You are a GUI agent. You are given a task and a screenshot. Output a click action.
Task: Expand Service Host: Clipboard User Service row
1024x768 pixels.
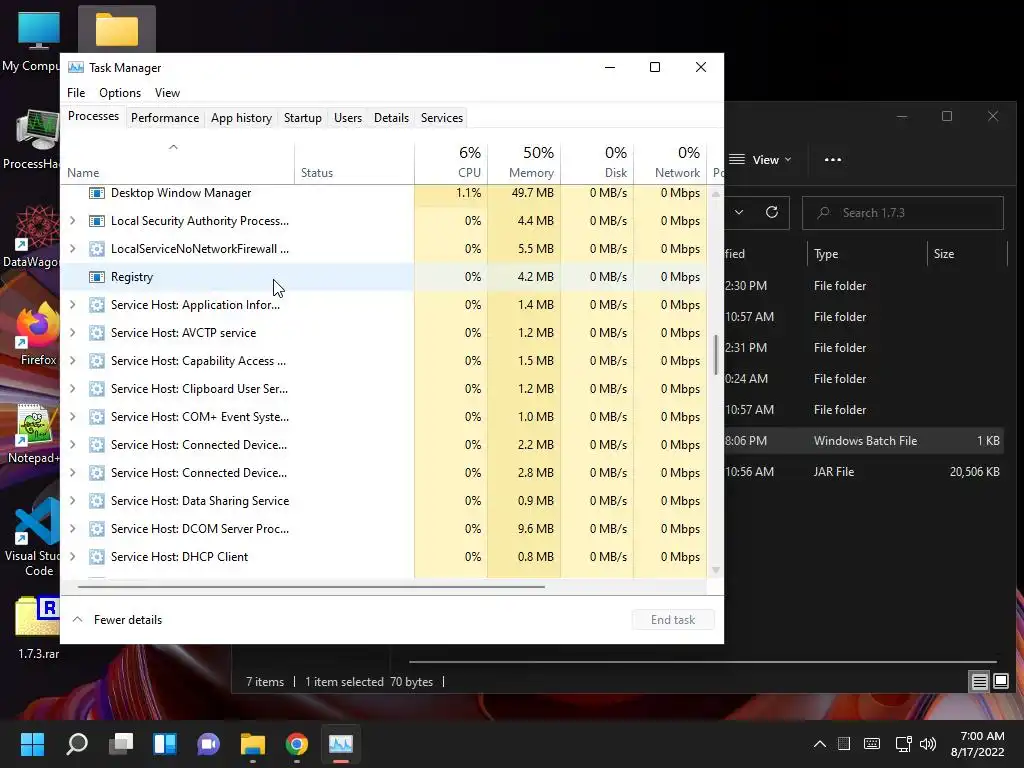(x=72, y=389)
